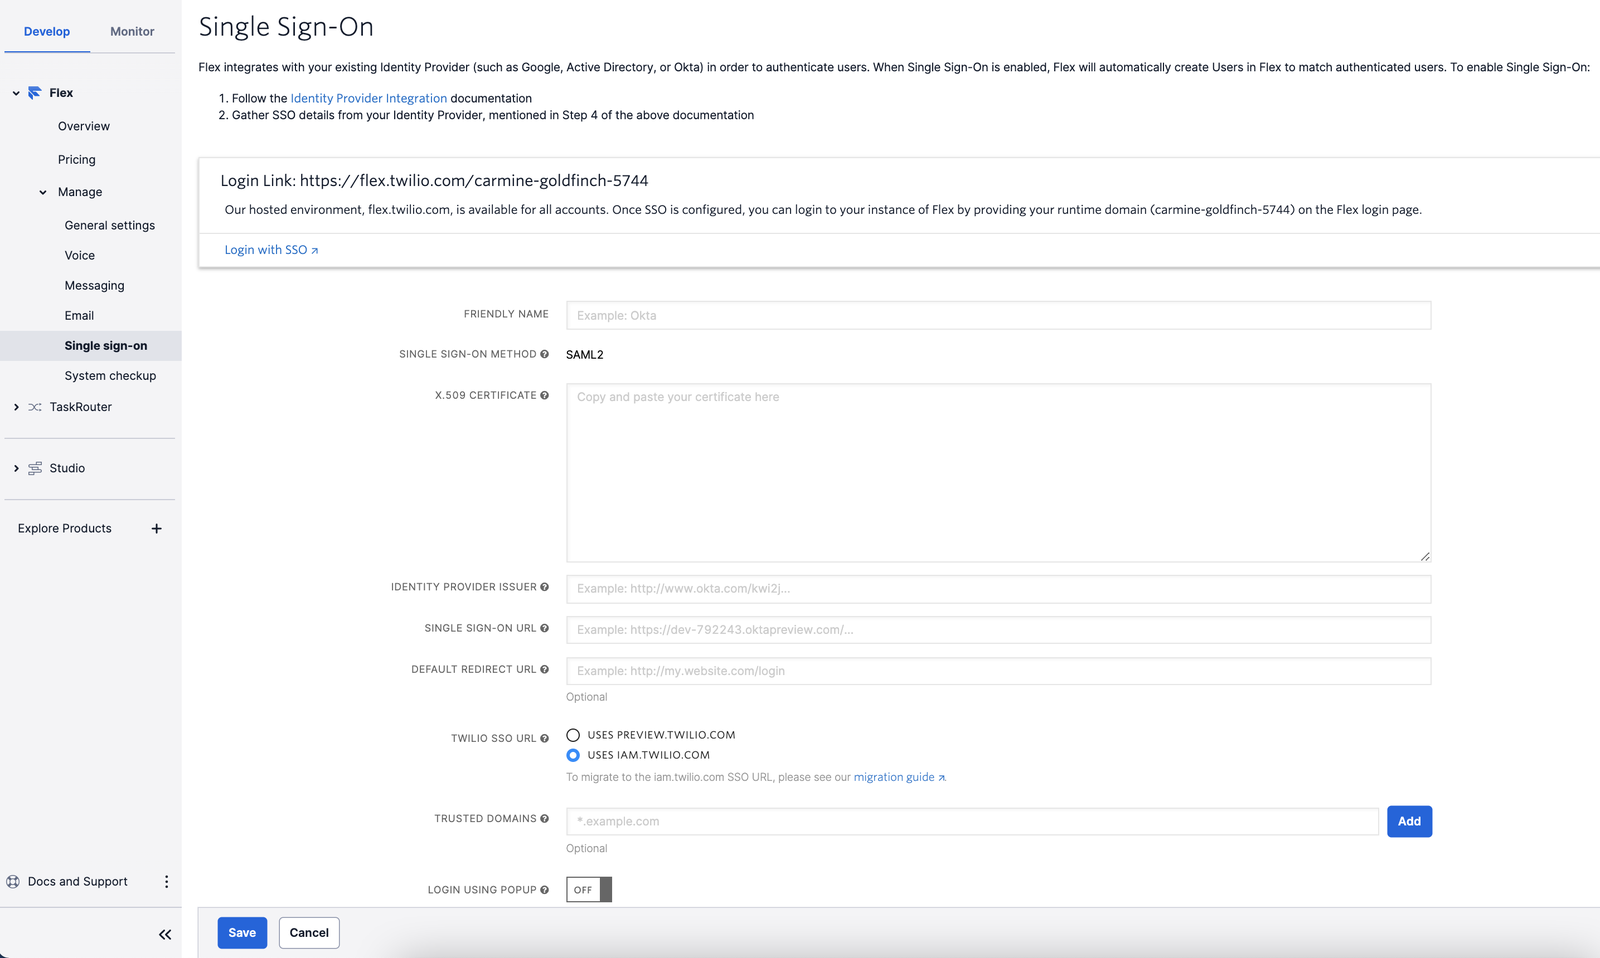
Task: Click the Save button
Action: [242, 932]
